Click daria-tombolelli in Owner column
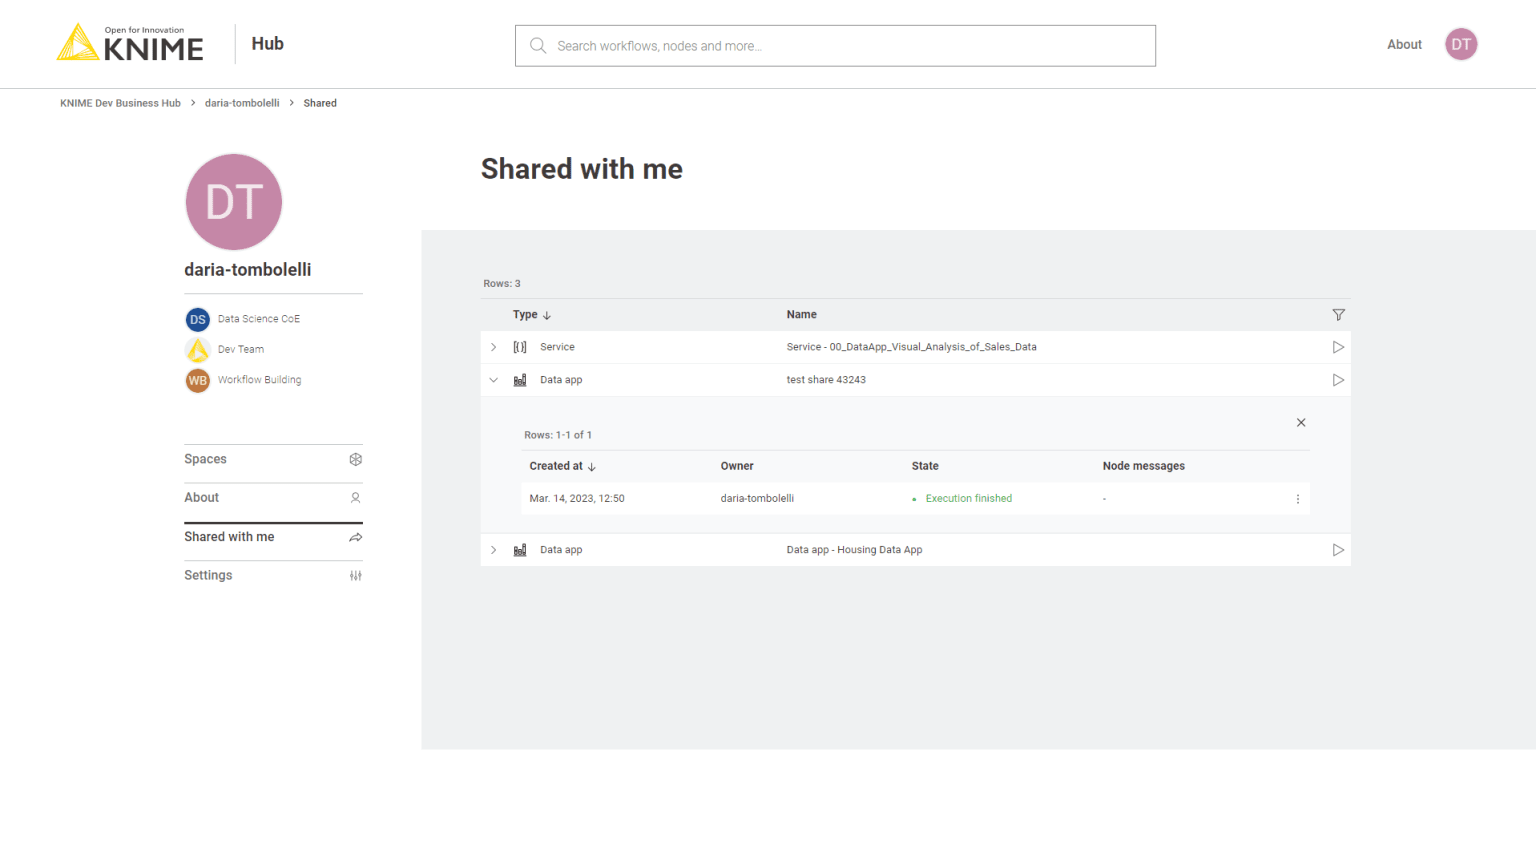The width and height of the screenshot is (1536, 865). [757, 498]
